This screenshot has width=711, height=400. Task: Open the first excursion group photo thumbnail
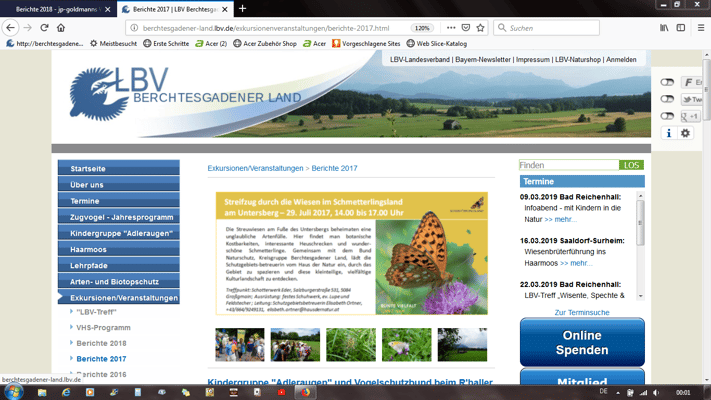pos(239,345)
